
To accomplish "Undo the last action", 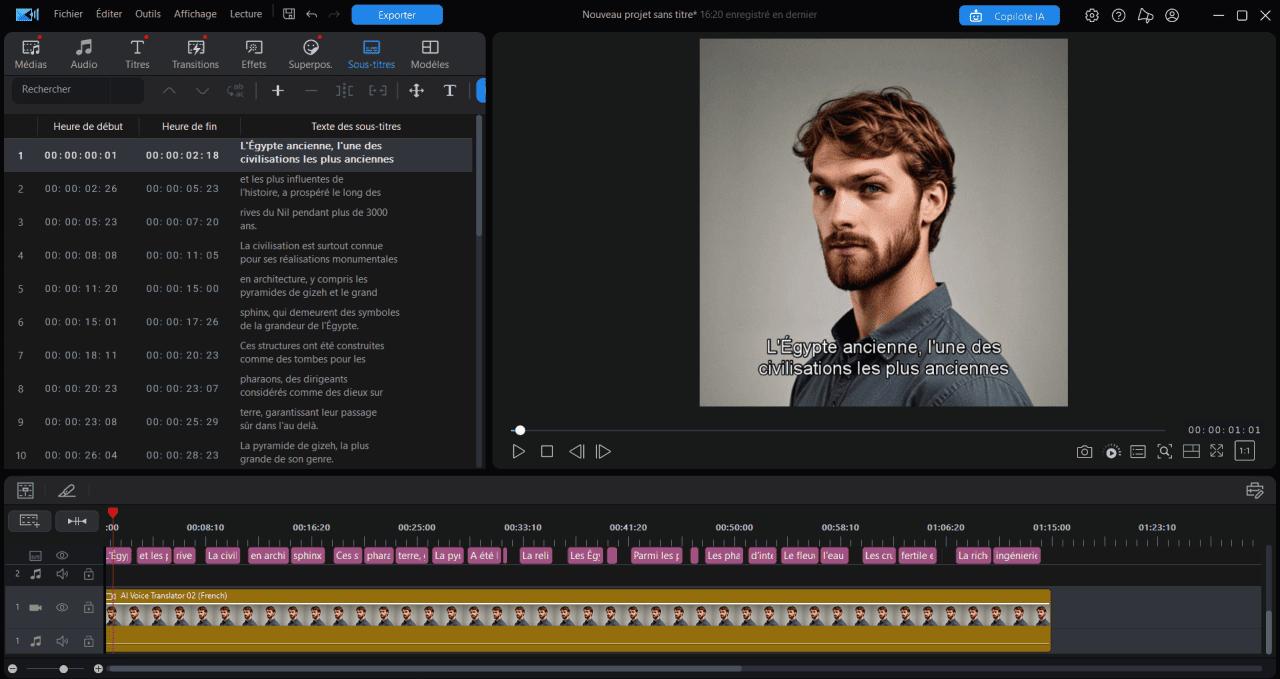I will [x=311, y=14].
